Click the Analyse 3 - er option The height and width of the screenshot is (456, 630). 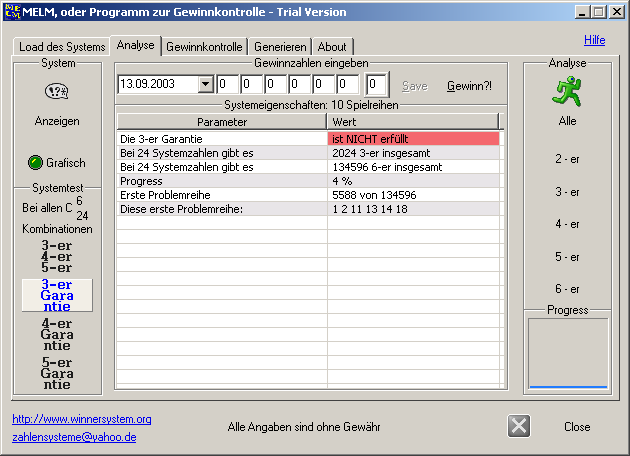click(x=567, y=192)
